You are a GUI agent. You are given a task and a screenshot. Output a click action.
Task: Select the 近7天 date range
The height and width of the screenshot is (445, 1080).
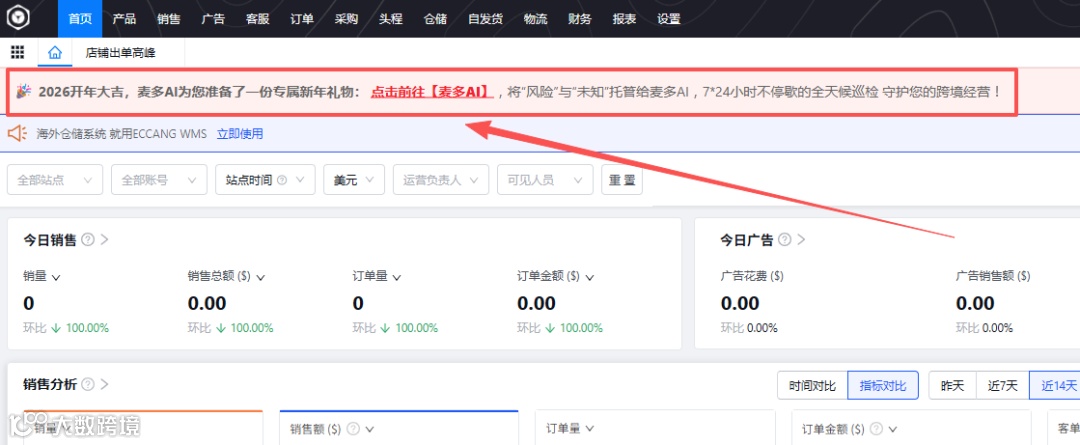coord(1002,385)
